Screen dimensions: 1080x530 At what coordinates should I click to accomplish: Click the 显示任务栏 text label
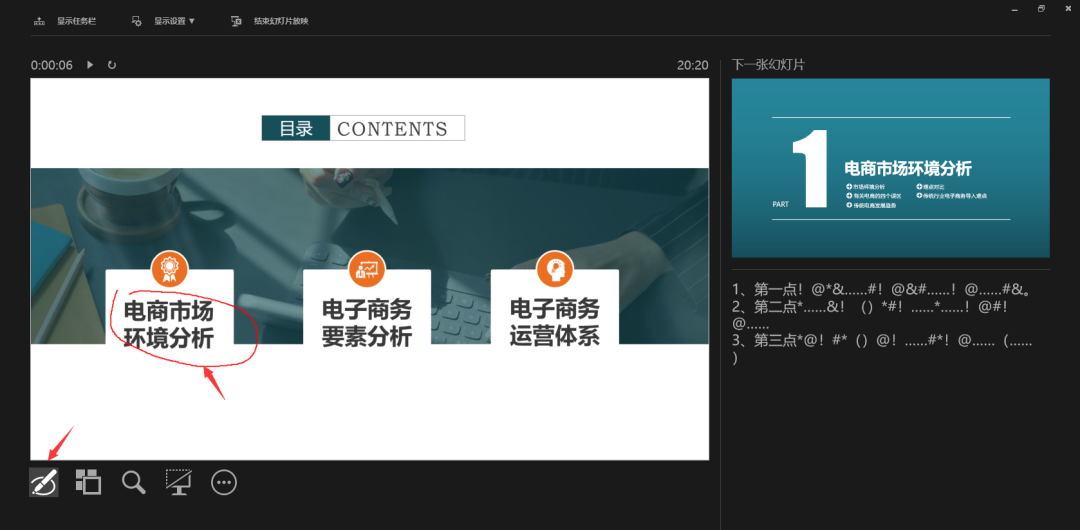tap(76, 21)
